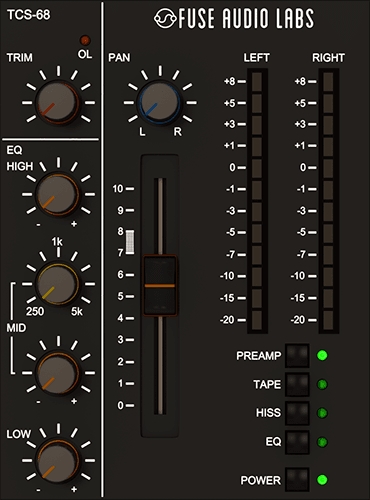Toggle the HISS button

click(x=297, y=413)
